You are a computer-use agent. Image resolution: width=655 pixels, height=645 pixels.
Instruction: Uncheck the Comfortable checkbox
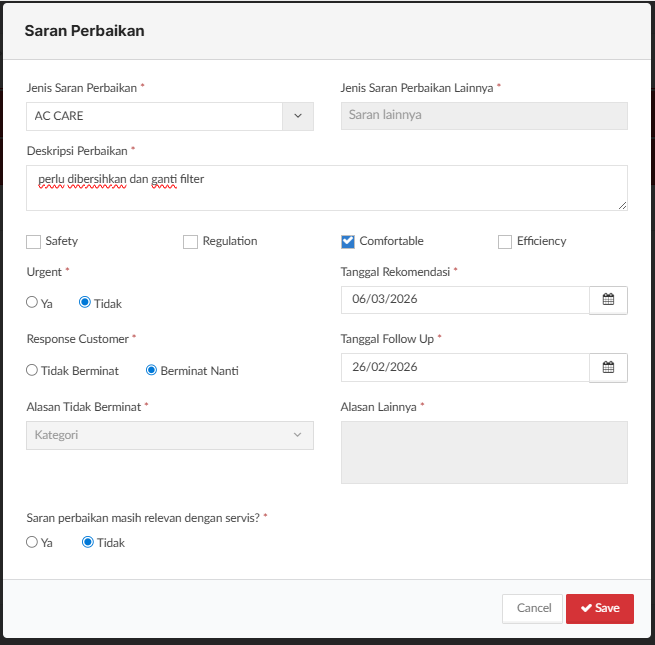pyautogui.click(x=348, y=241)
